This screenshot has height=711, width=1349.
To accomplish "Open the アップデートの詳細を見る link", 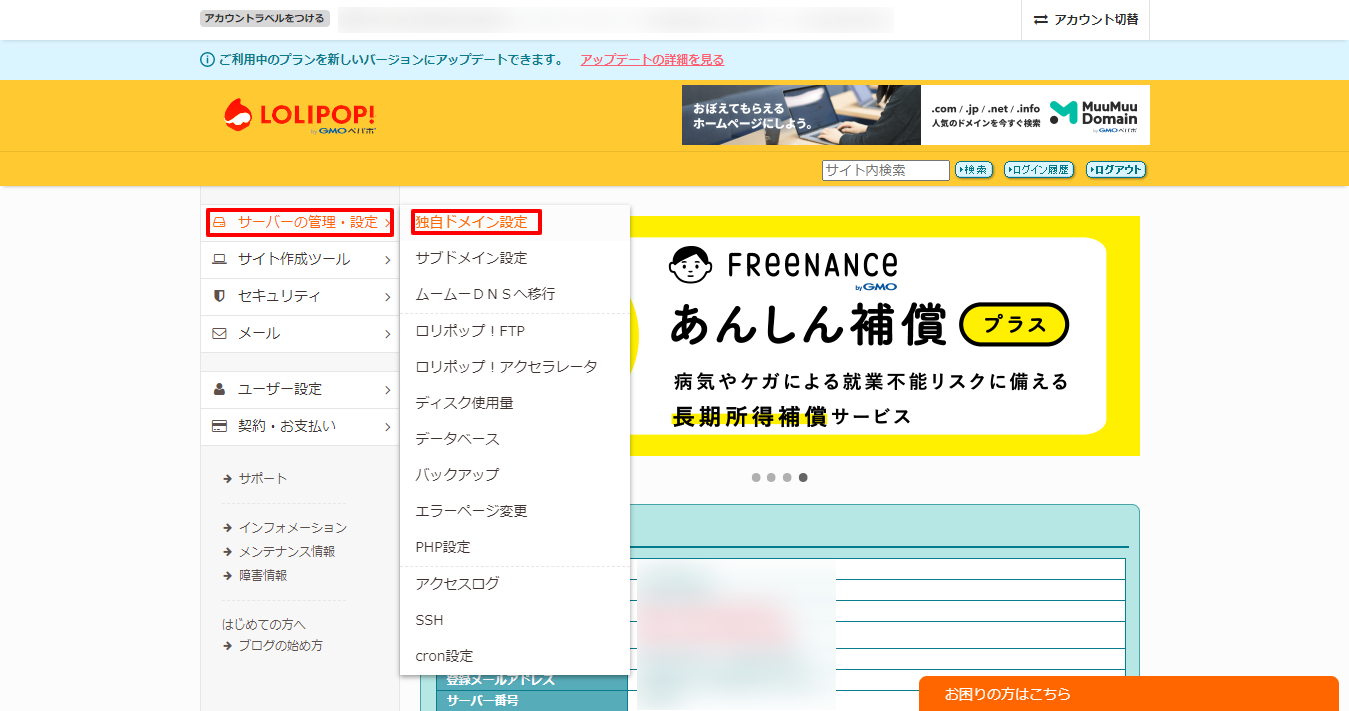I will (650, 59).
